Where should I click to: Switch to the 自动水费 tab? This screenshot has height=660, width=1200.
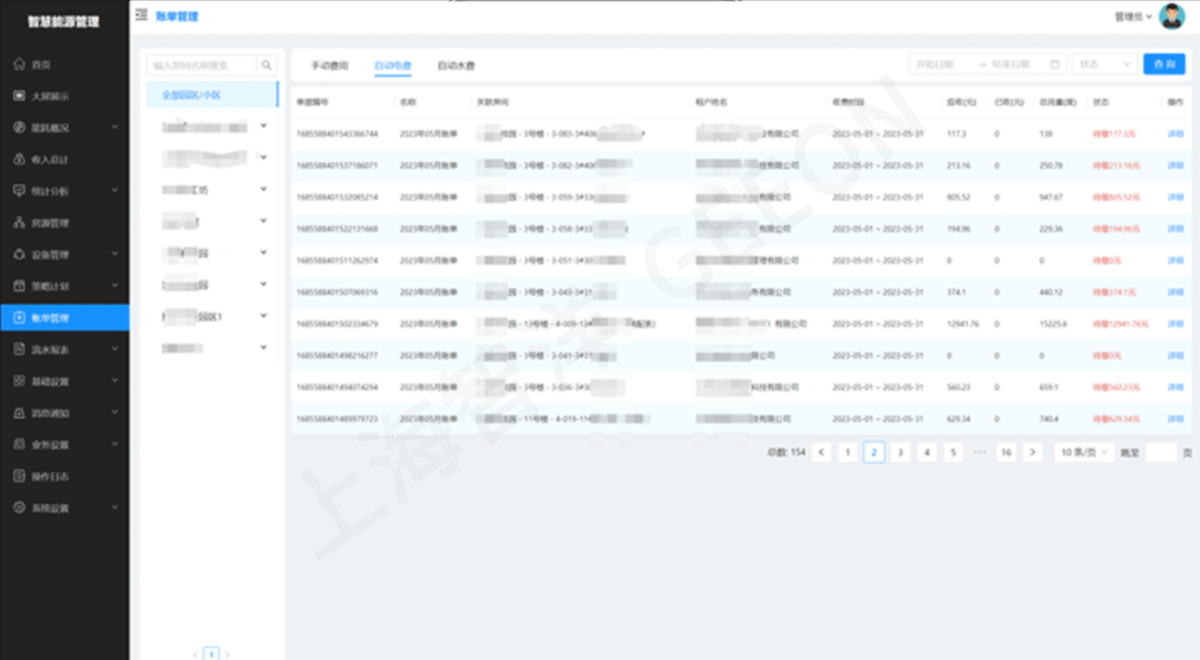456,66
